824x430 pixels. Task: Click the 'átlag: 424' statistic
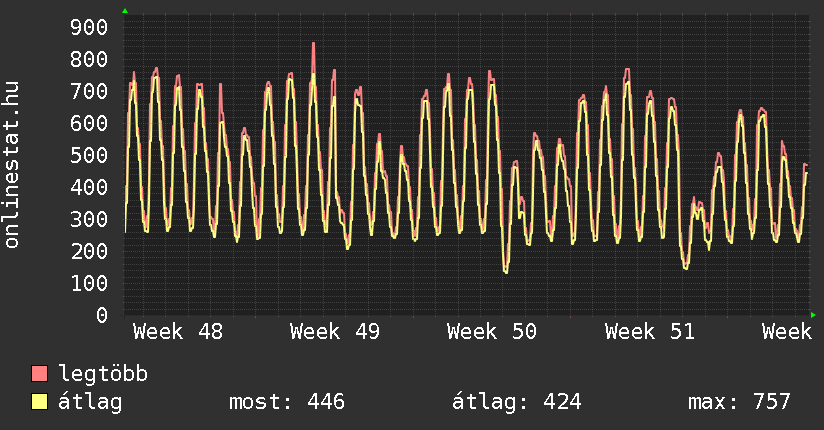(517, 403)
